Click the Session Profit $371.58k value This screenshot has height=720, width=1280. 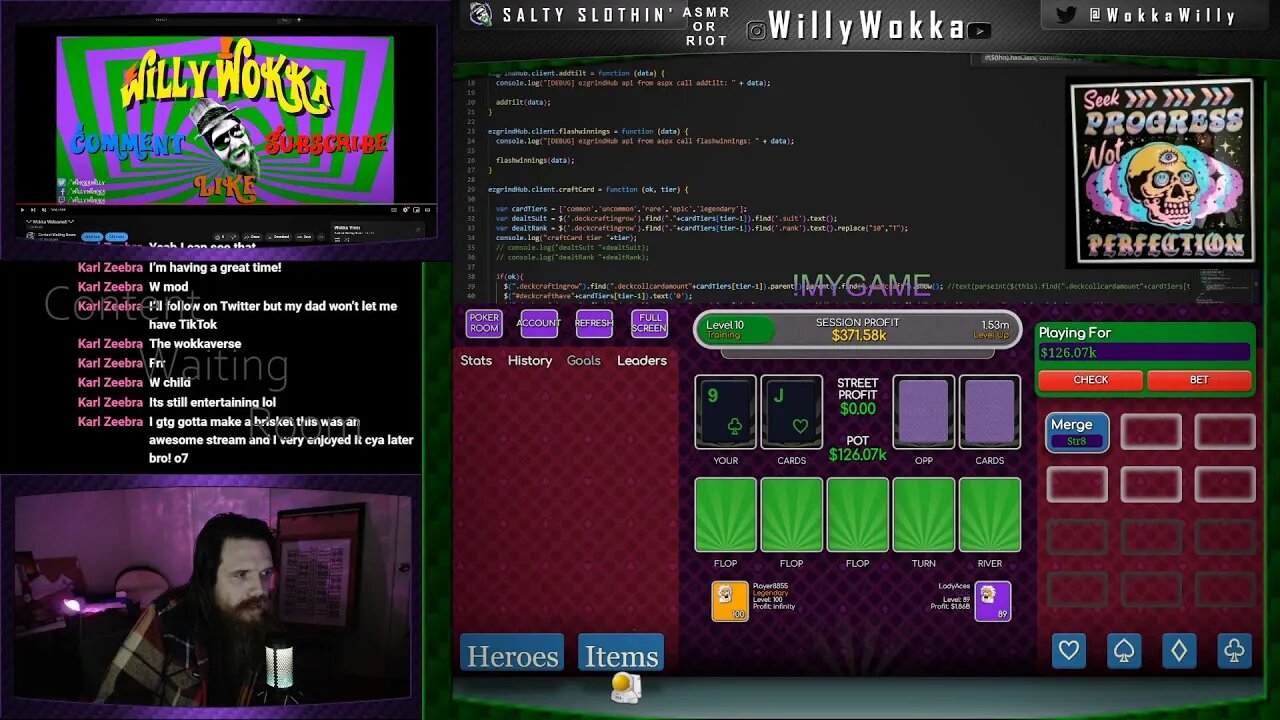tap(858, 336)
